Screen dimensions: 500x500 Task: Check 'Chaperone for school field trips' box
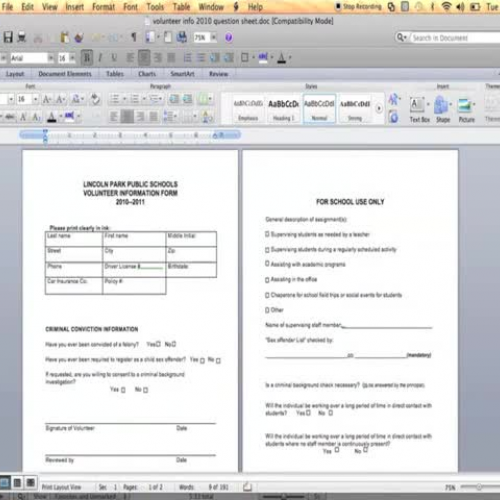click(267, 295)
